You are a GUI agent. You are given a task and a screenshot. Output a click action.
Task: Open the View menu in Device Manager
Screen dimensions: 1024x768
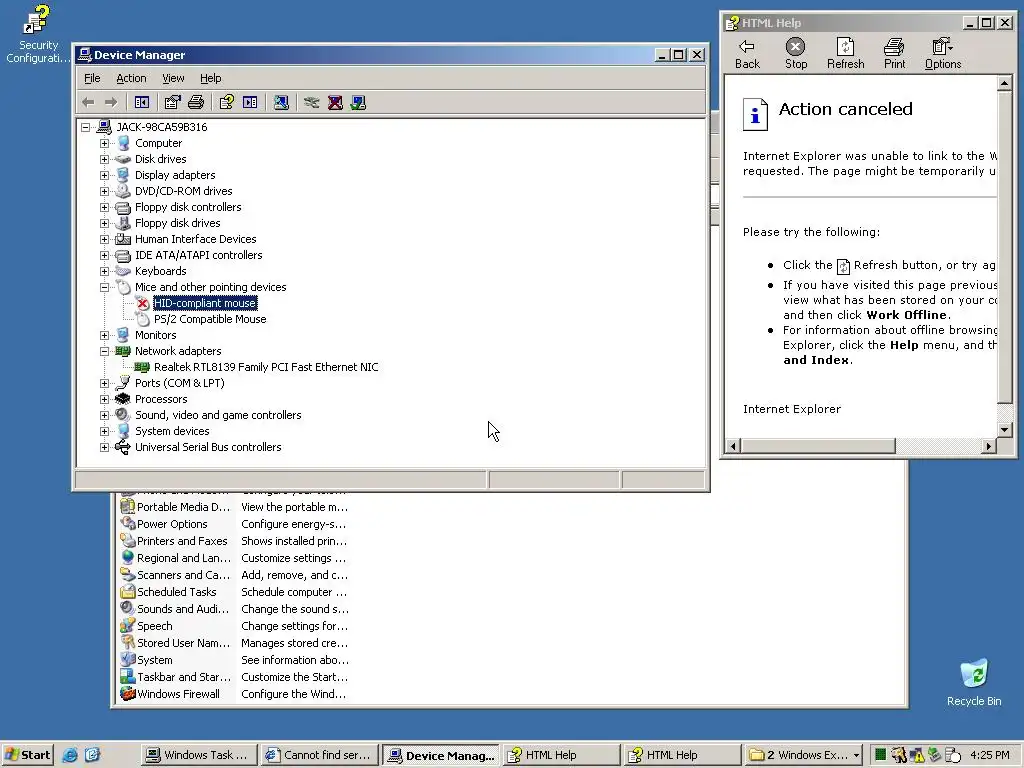click(x=173, y=78)
